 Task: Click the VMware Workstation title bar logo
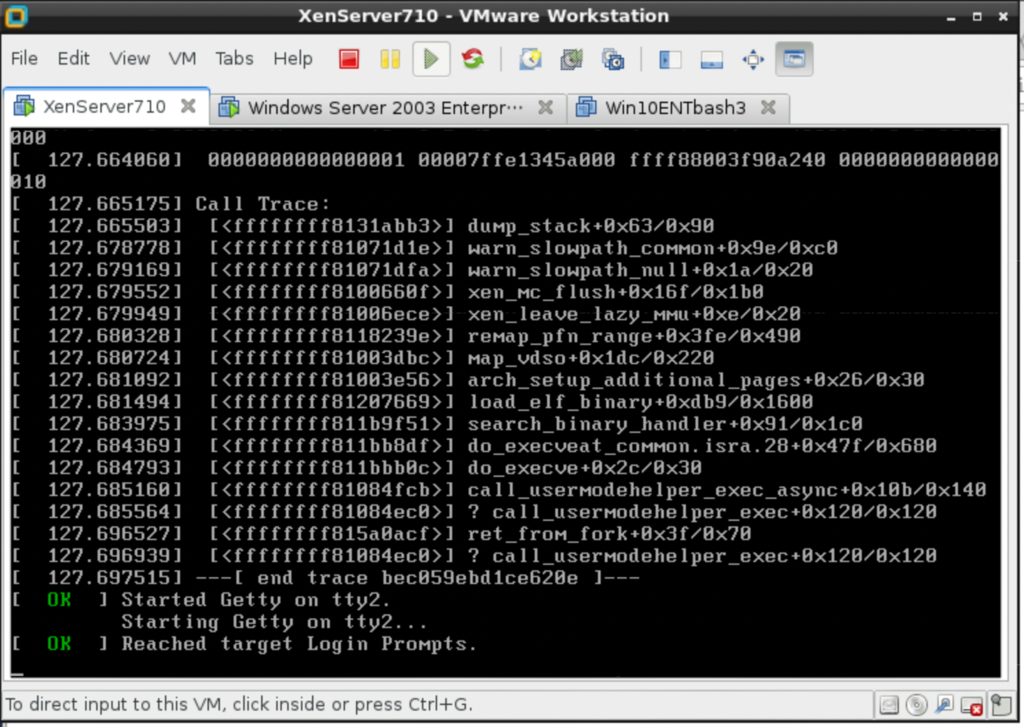pyautogui.click(x=16, y=16)
